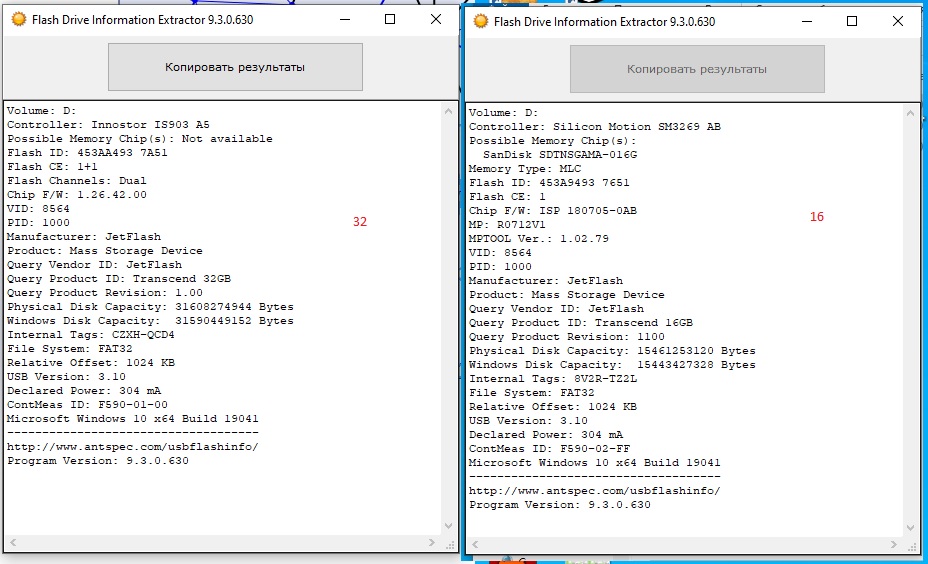Click antspec.com URL in the right window
The height and width of the screenshot is (564, 928).
coord(595,491)
